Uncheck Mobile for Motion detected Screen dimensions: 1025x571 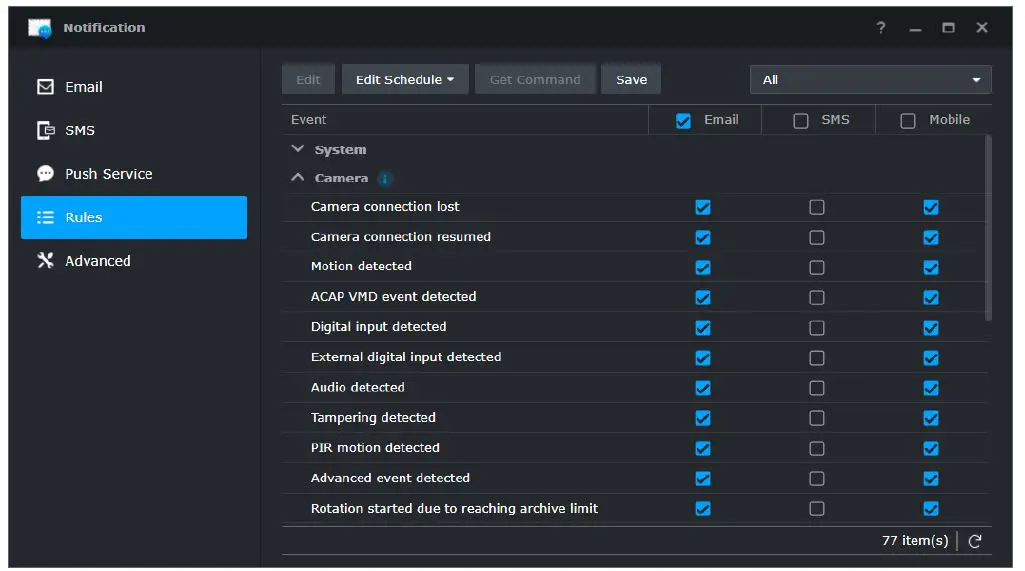[x=931, y=268]
